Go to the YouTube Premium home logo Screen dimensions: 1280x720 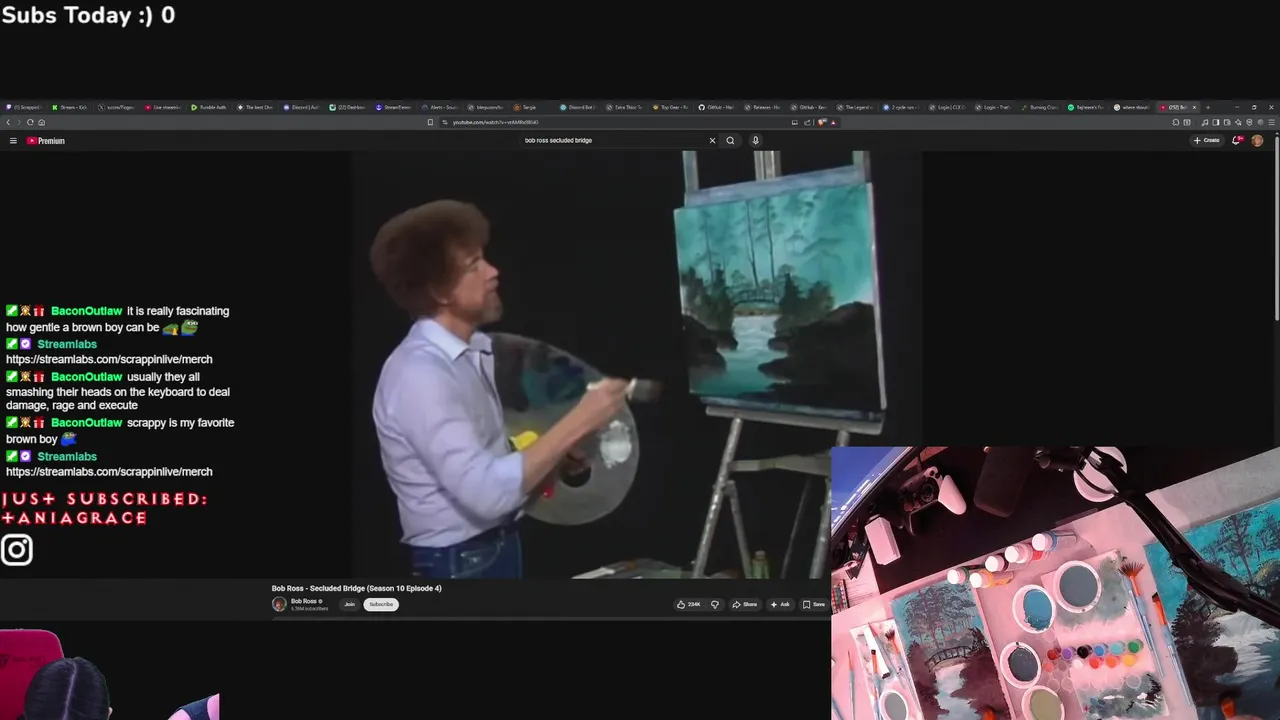pos(46,141)
